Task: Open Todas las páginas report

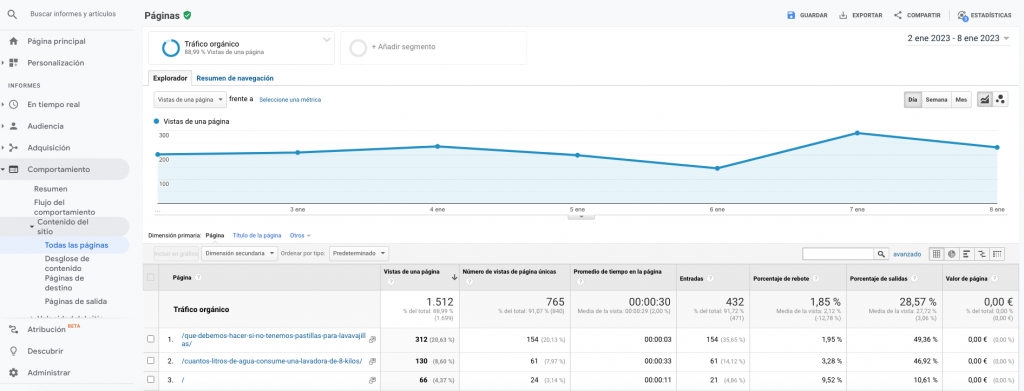Action: coord(76,245)
